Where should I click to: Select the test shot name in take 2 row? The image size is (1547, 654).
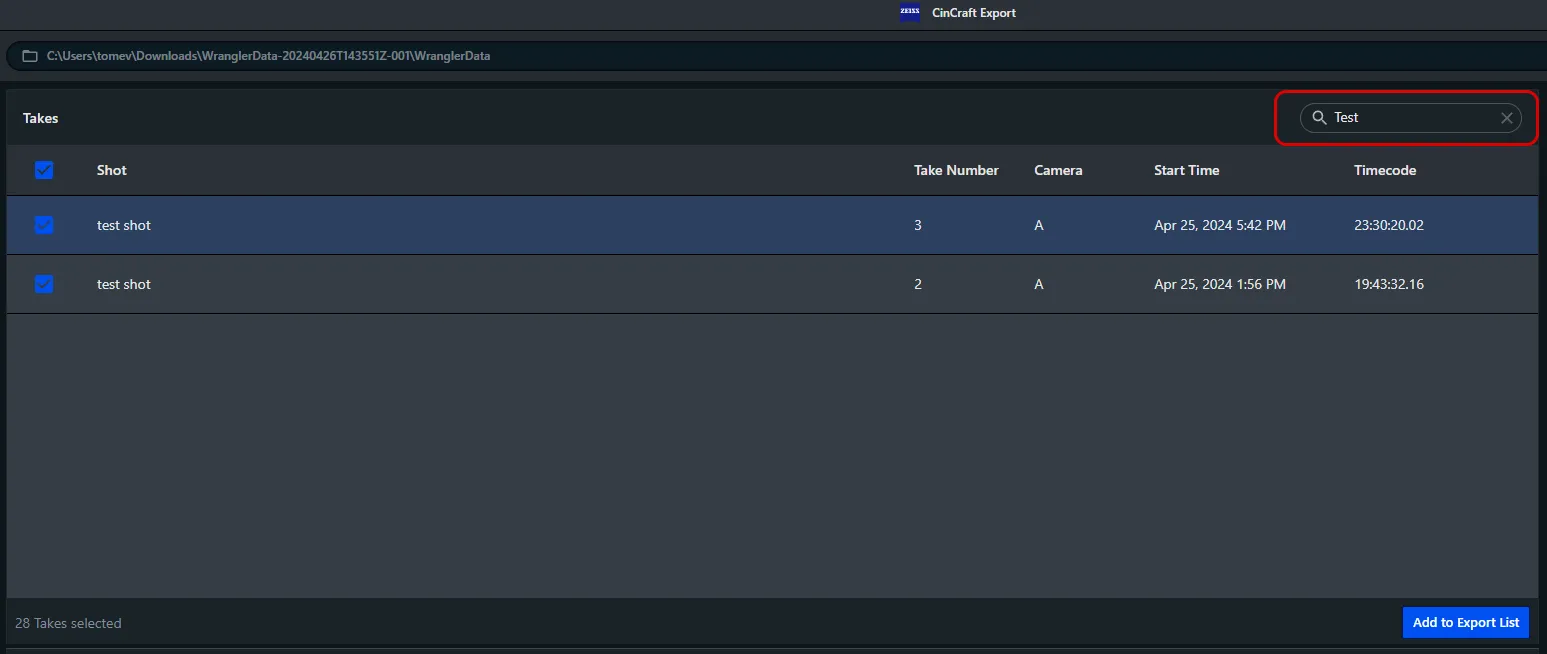click(x=124, y=284)
